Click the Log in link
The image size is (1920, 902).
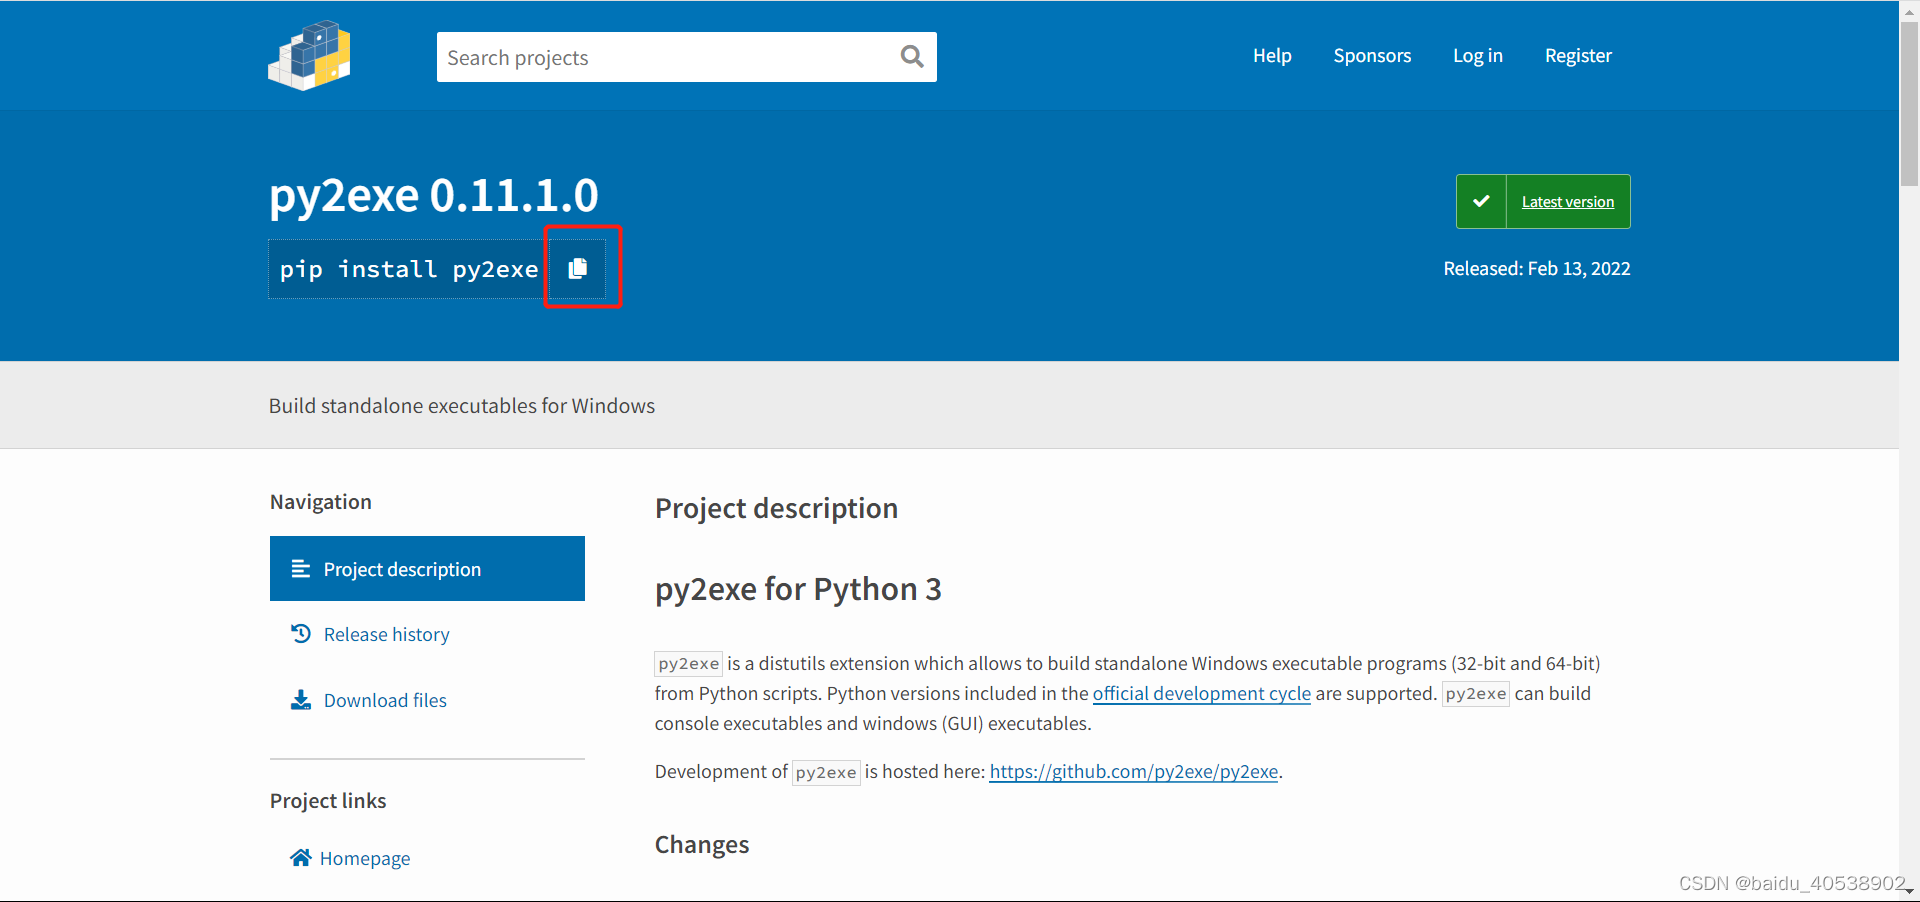[1477, 55]
